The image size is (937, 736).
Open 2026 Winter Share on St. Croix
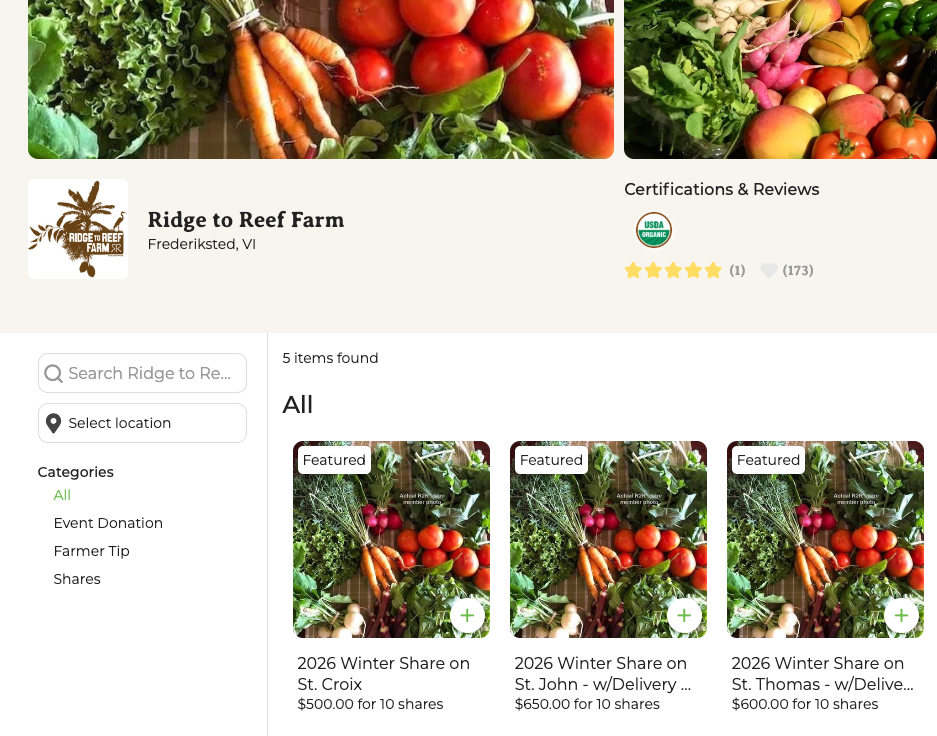click(x=383, y=673)
